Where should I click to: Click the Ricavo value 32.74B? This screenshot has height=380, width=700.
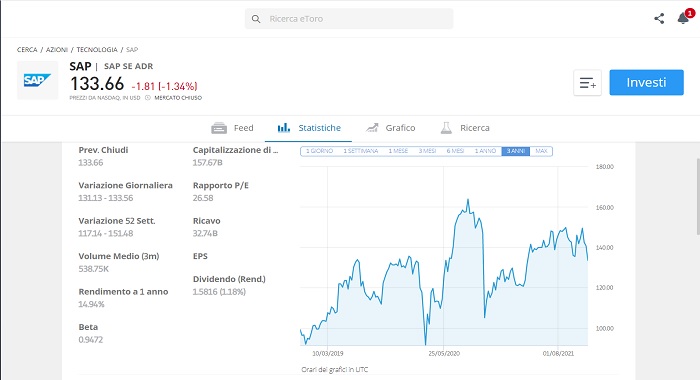pos(205,233)
